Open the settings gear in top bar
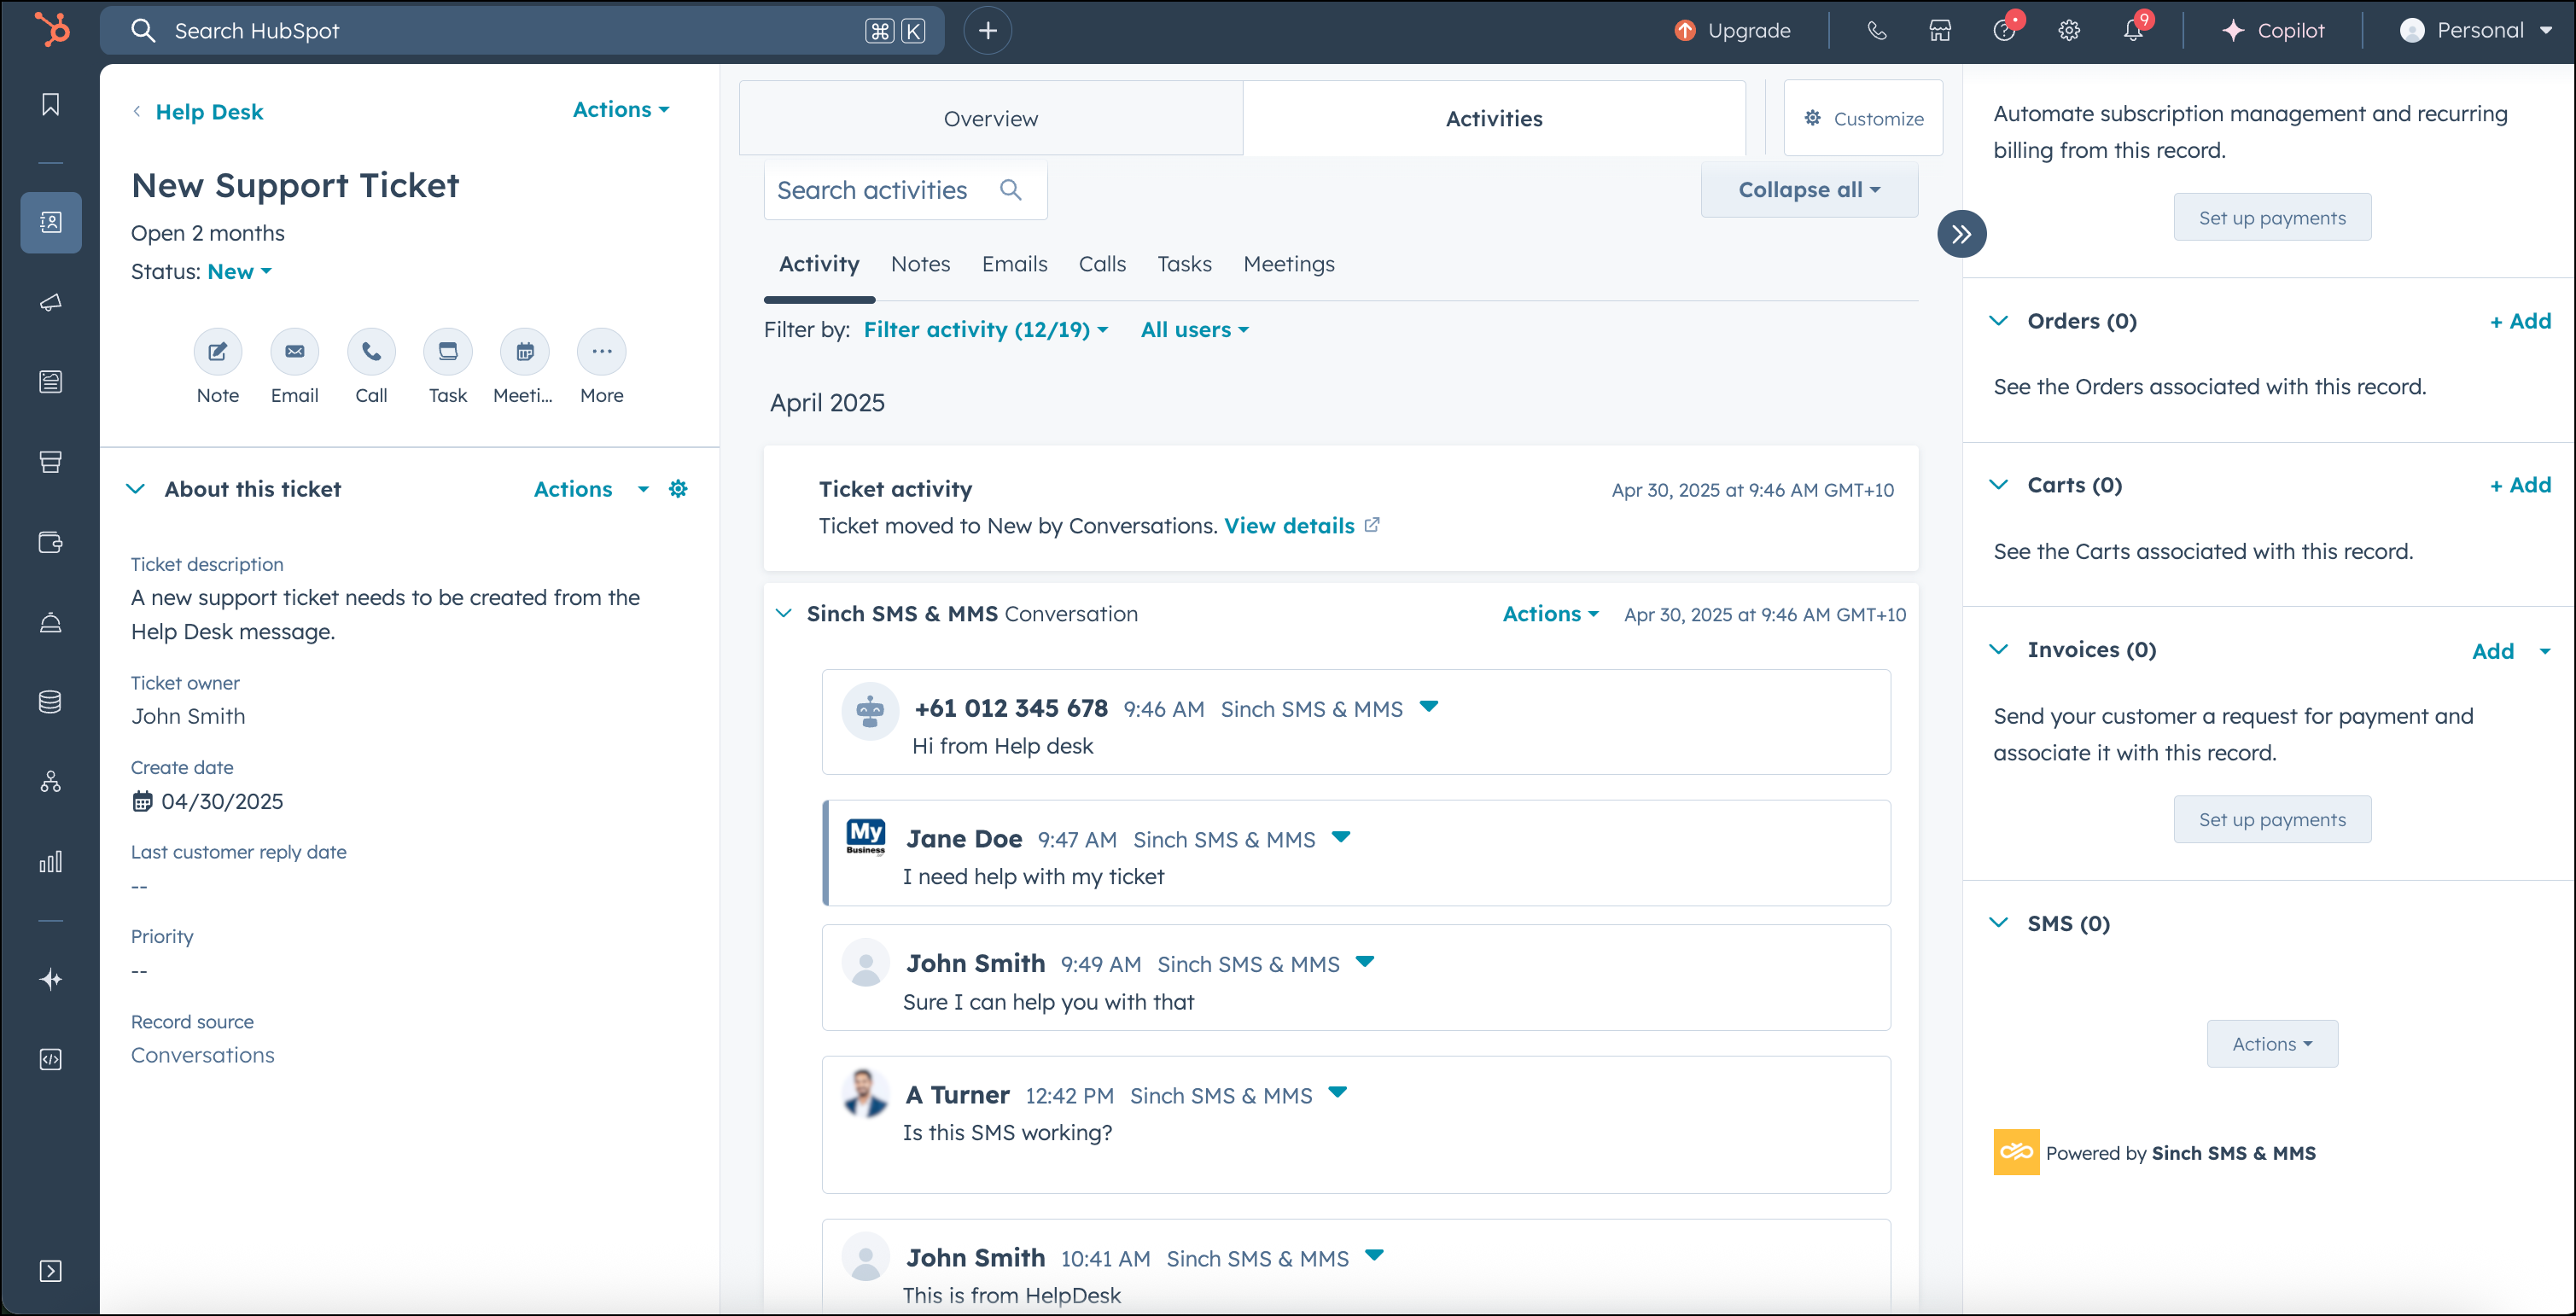 2069,31
